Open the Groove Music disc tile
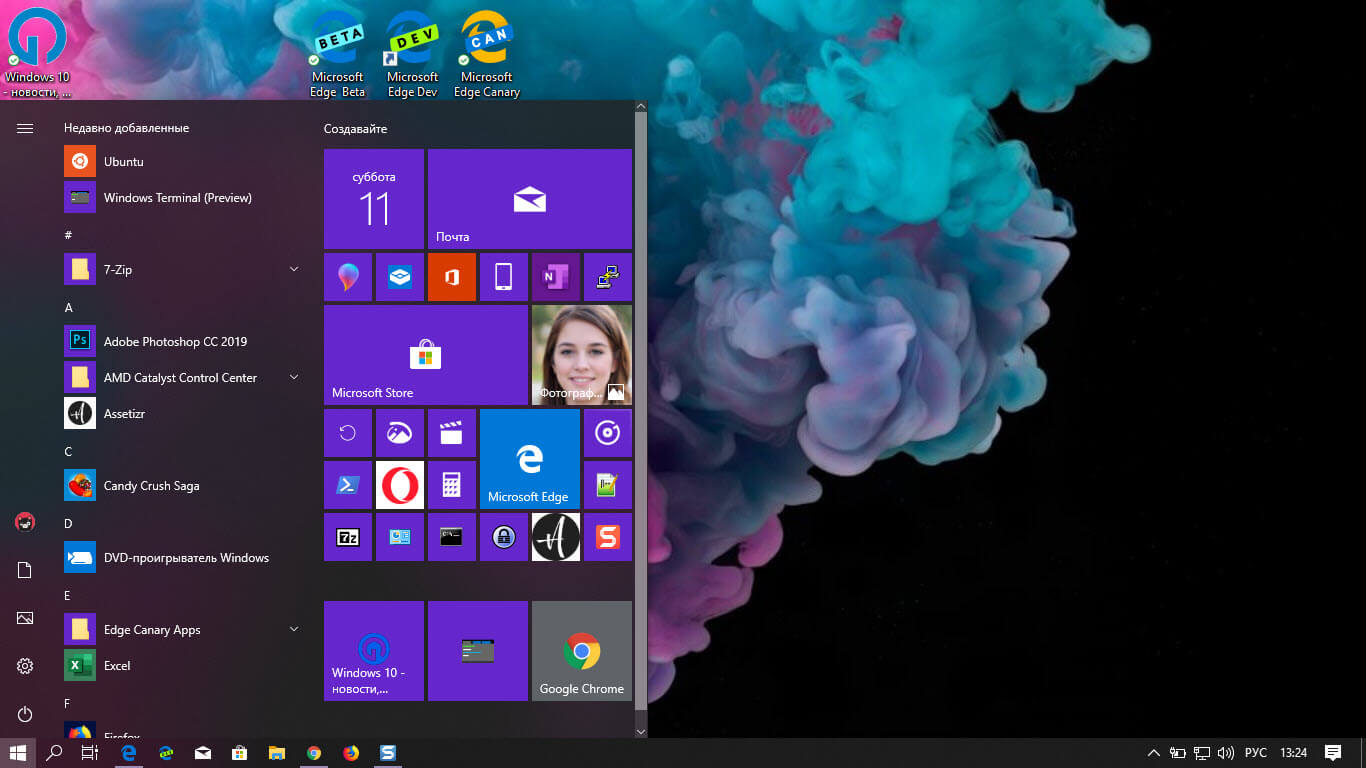Screen dimensions: 1366x768 coord(608,433)
